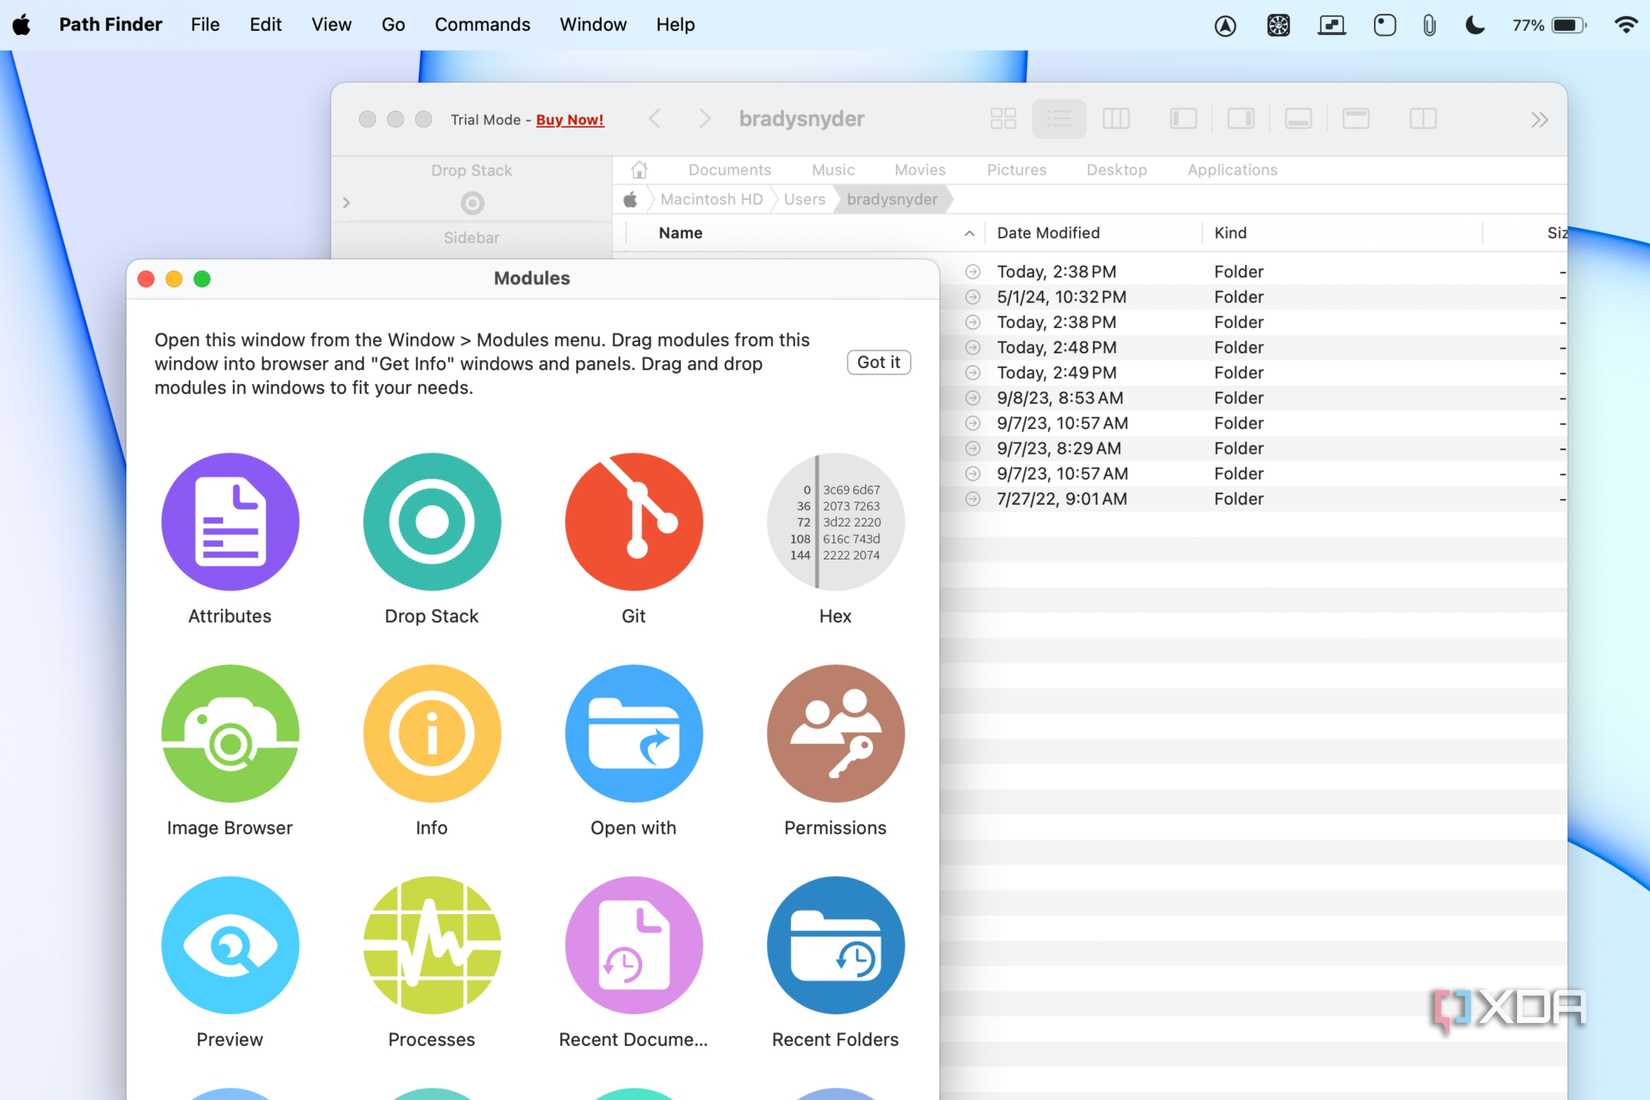Open the Commands menu
The width and height of the screenshot is (1650, 1100).
[483, 24]
